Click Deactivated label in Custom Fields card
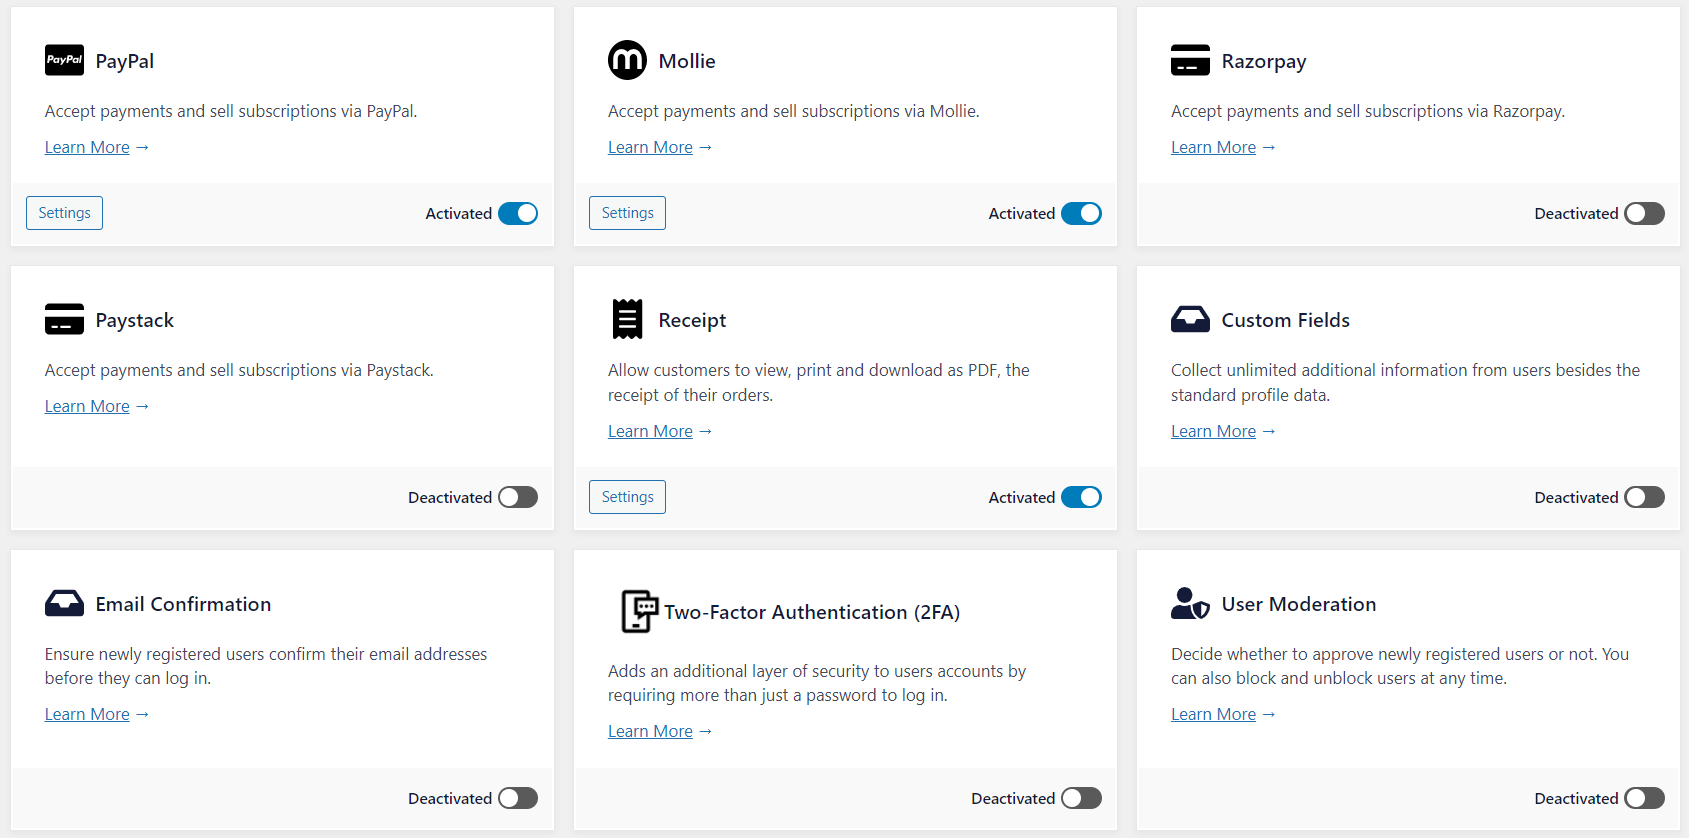Image resolution: width=1689 pixels, height=838 pixels. click(1576, 497)
